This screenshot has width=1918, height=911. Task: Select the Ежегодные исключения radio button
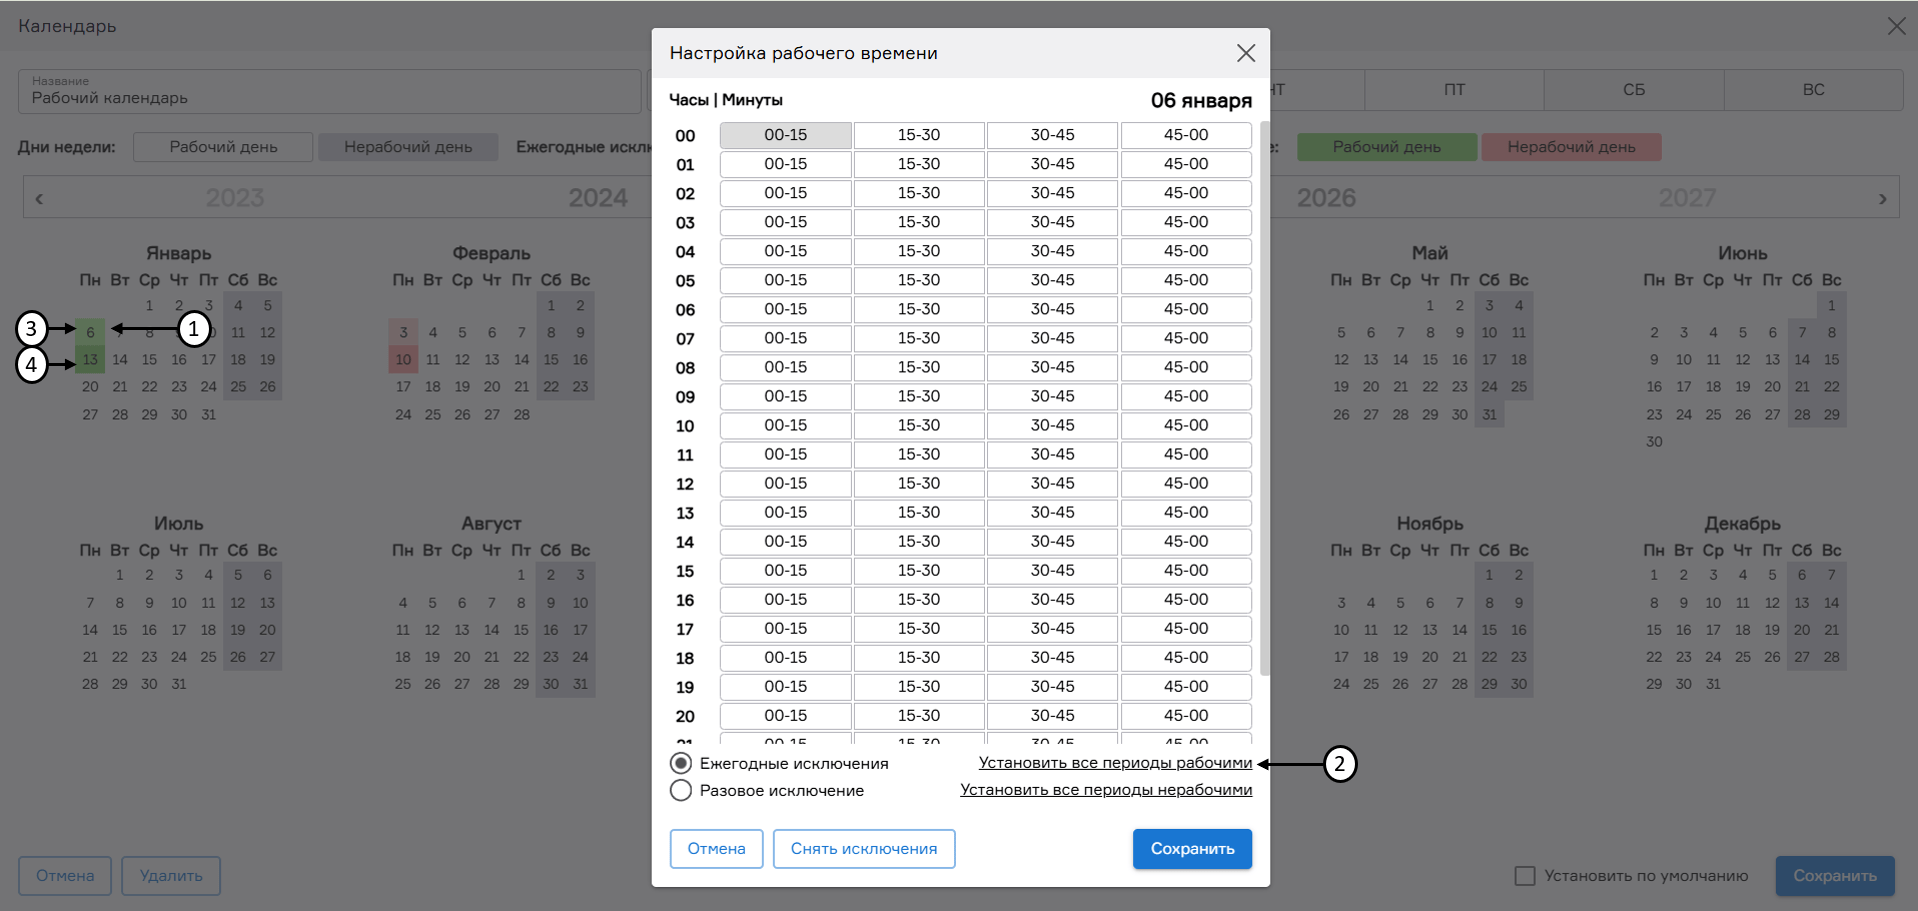[x=681, y=763]
